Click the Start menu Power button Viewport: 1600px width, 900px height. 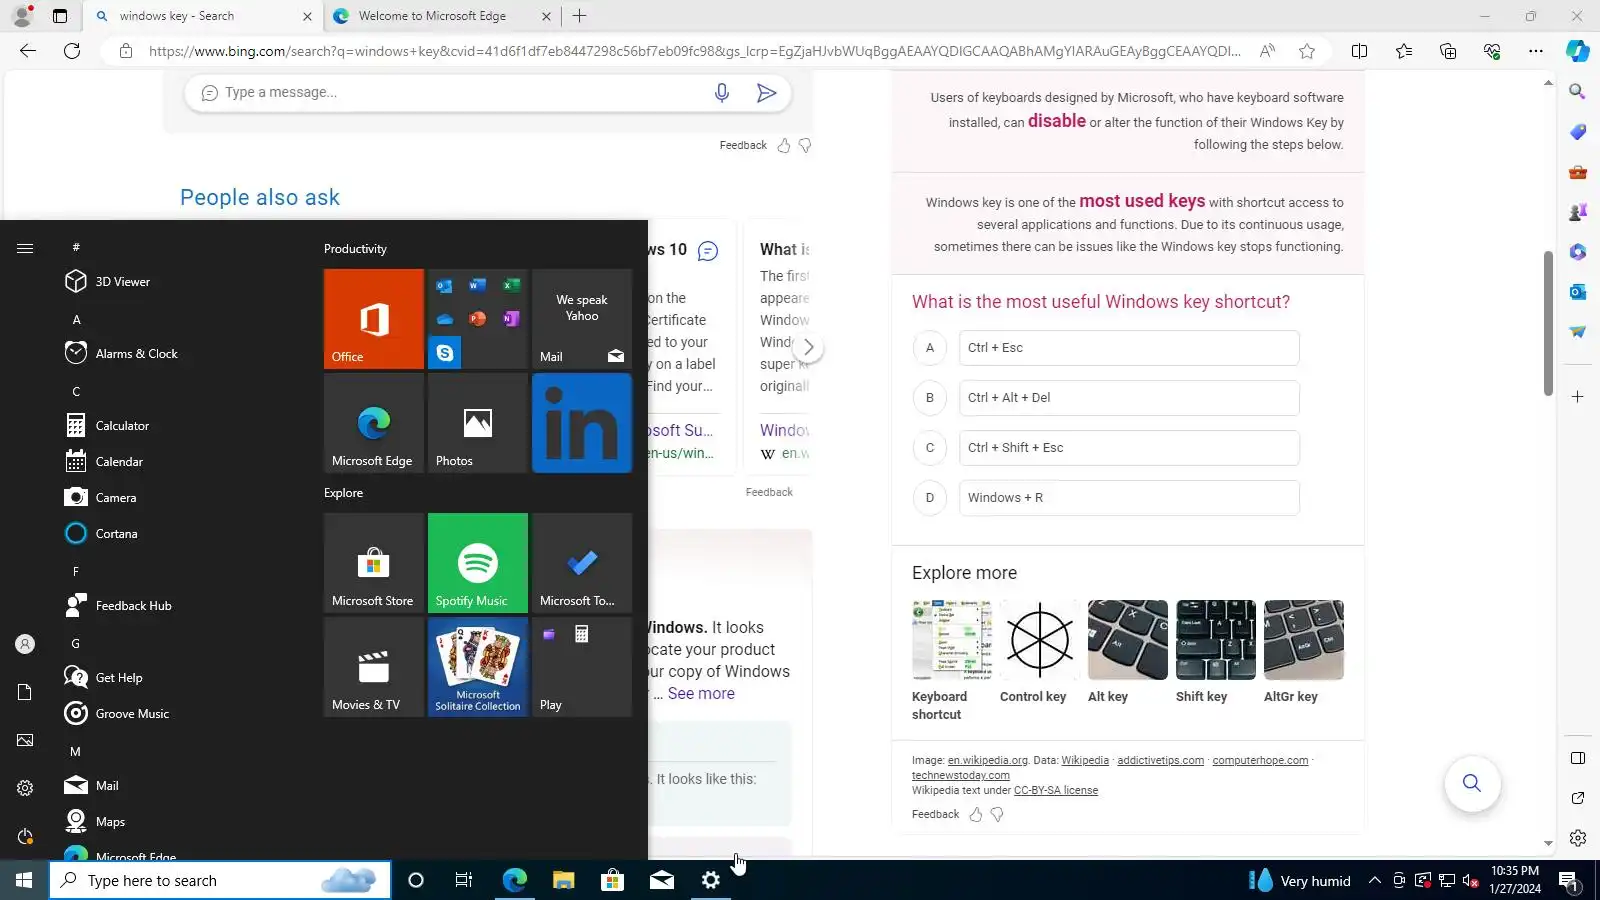(25, 836)
